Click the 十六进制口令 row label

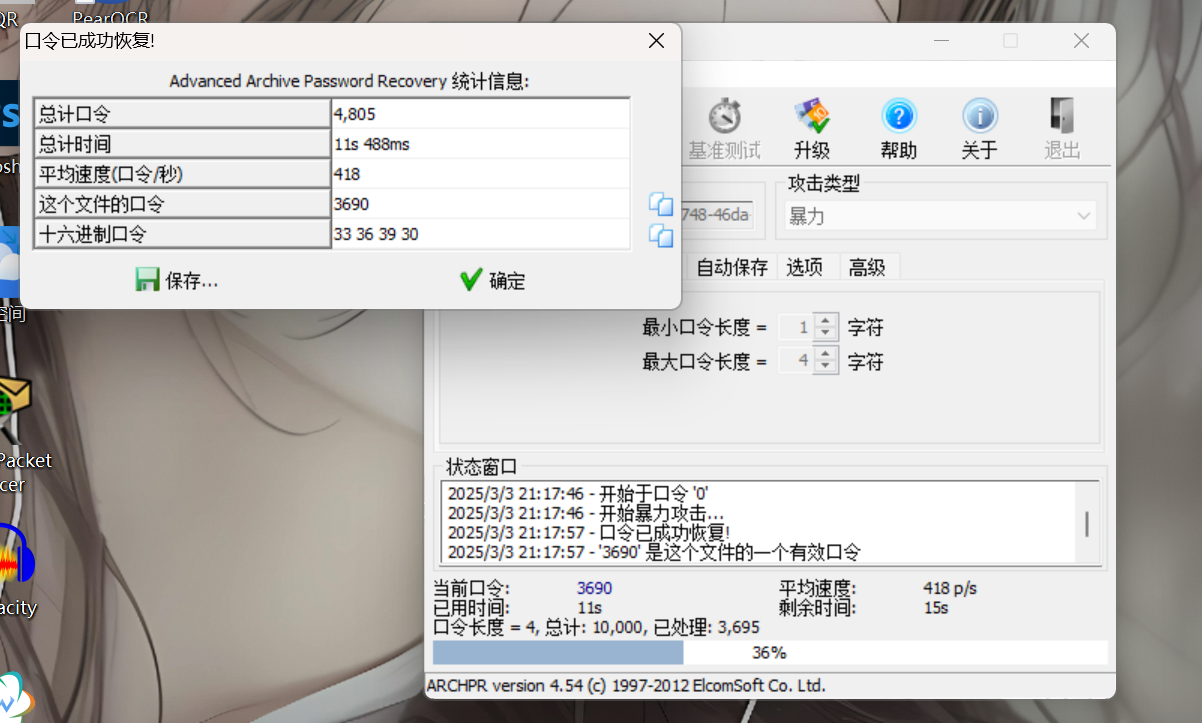pos(182,234)
